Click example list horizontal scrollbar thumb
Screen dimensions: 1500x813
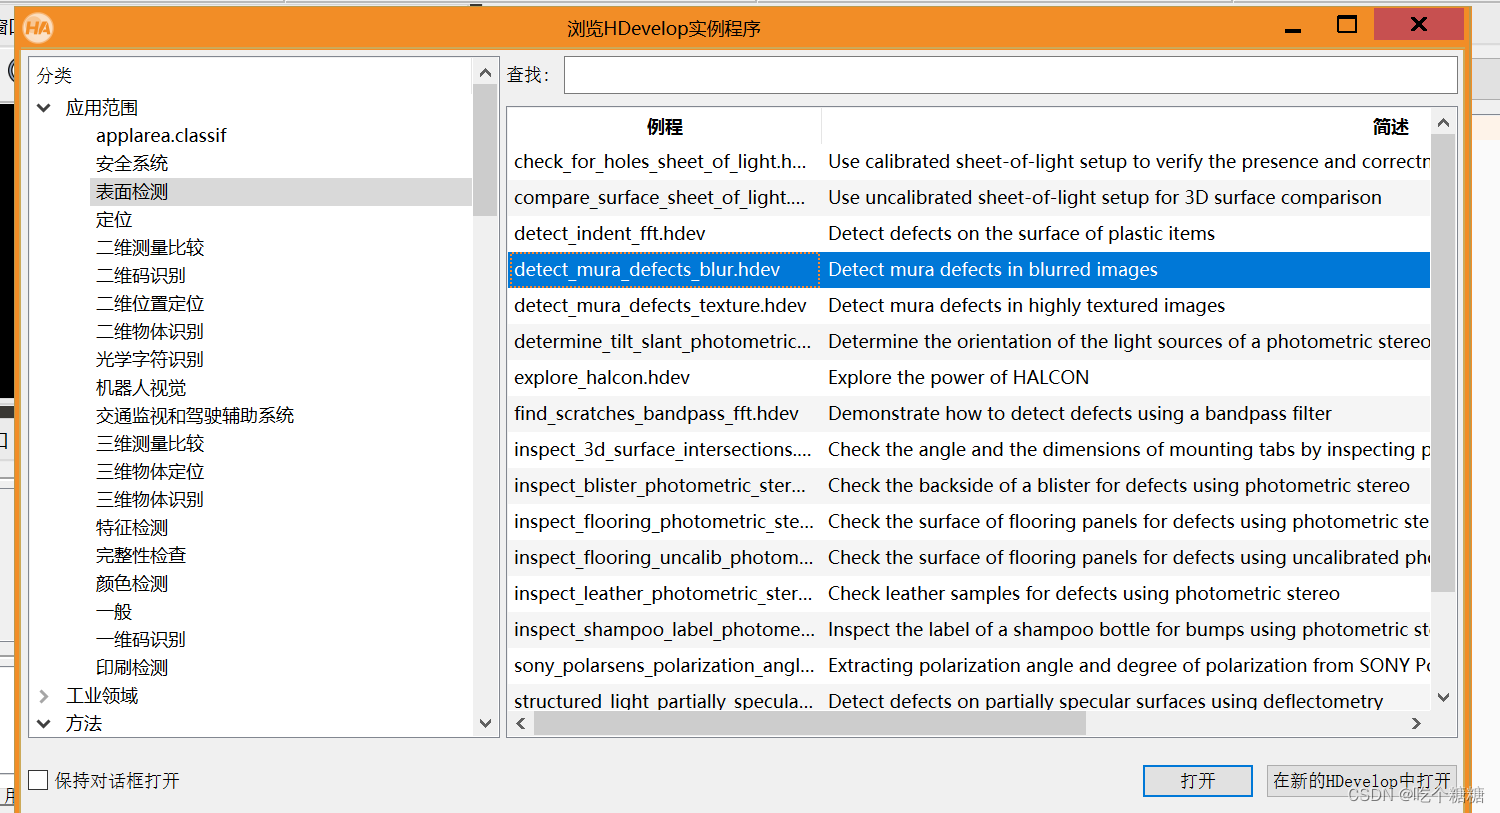pyautogui.click(x=810, y=723)
